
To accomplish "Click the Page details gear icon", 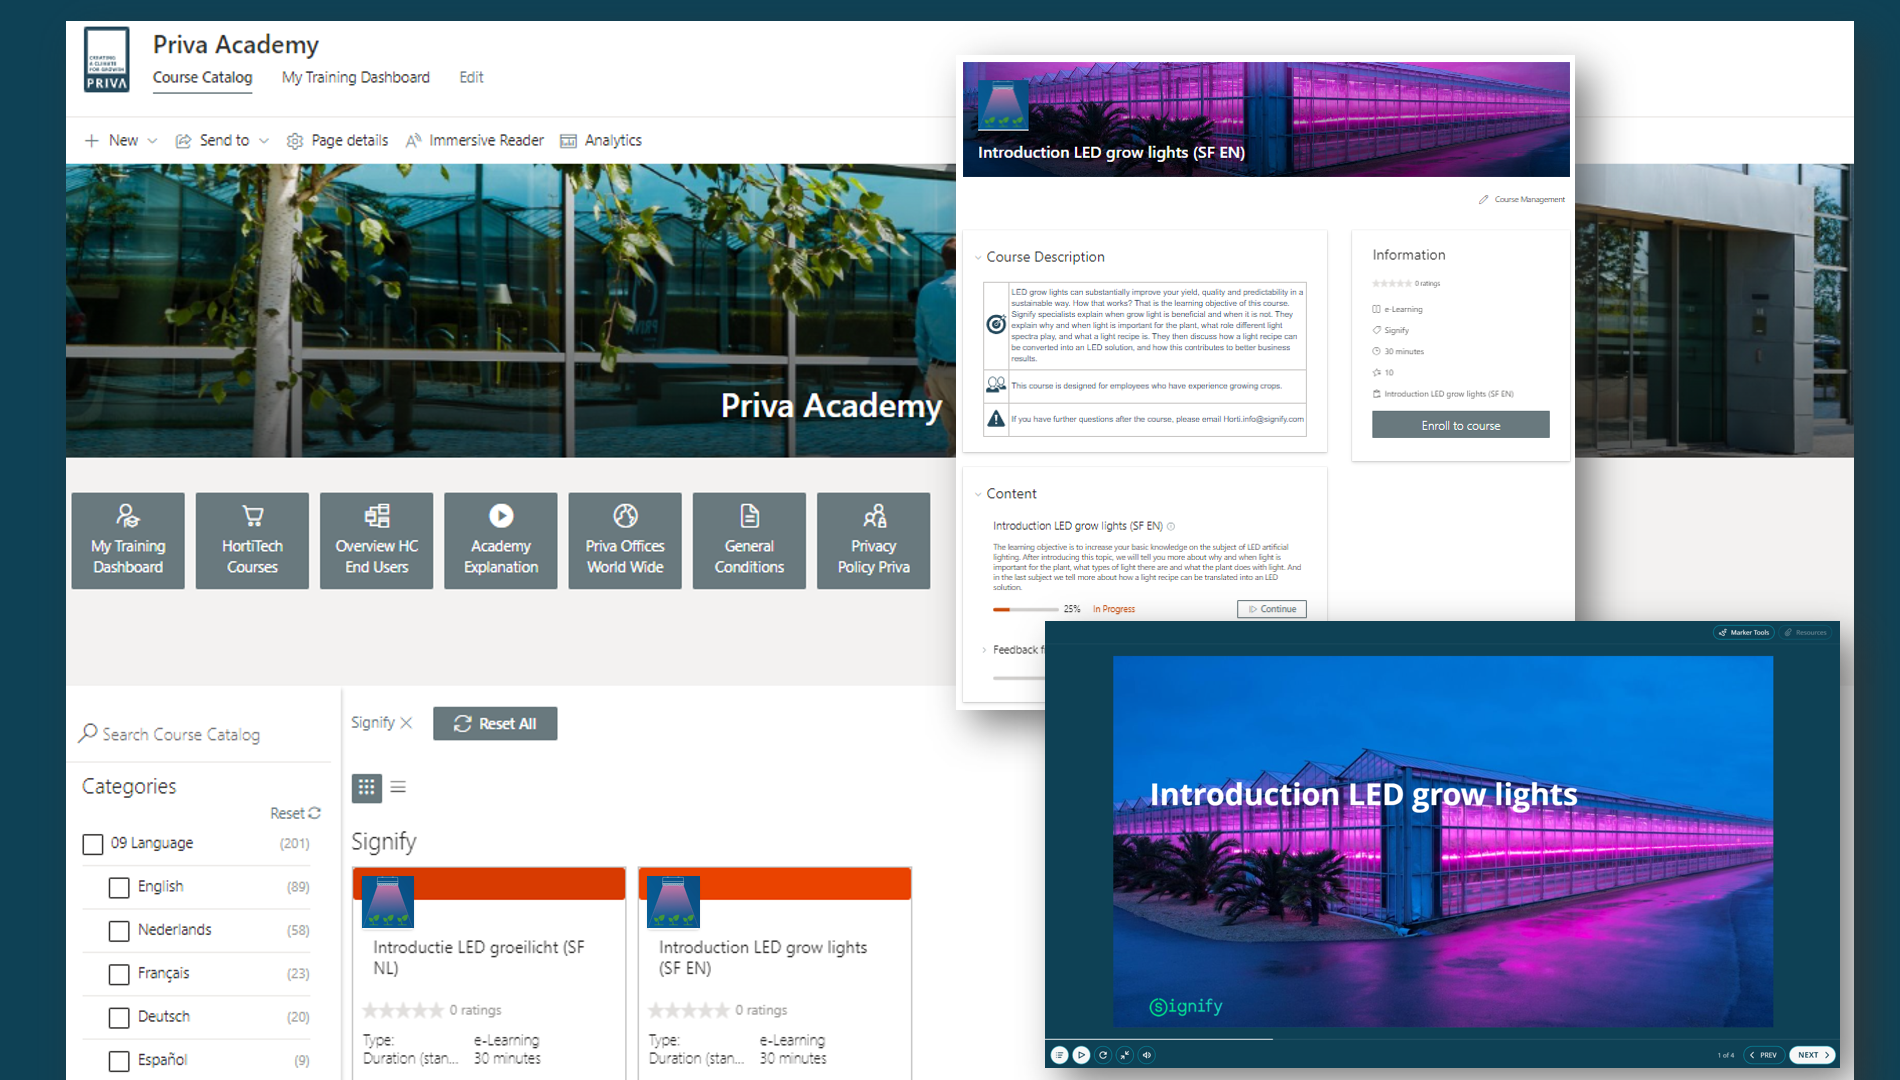I will tap(295, 141).
